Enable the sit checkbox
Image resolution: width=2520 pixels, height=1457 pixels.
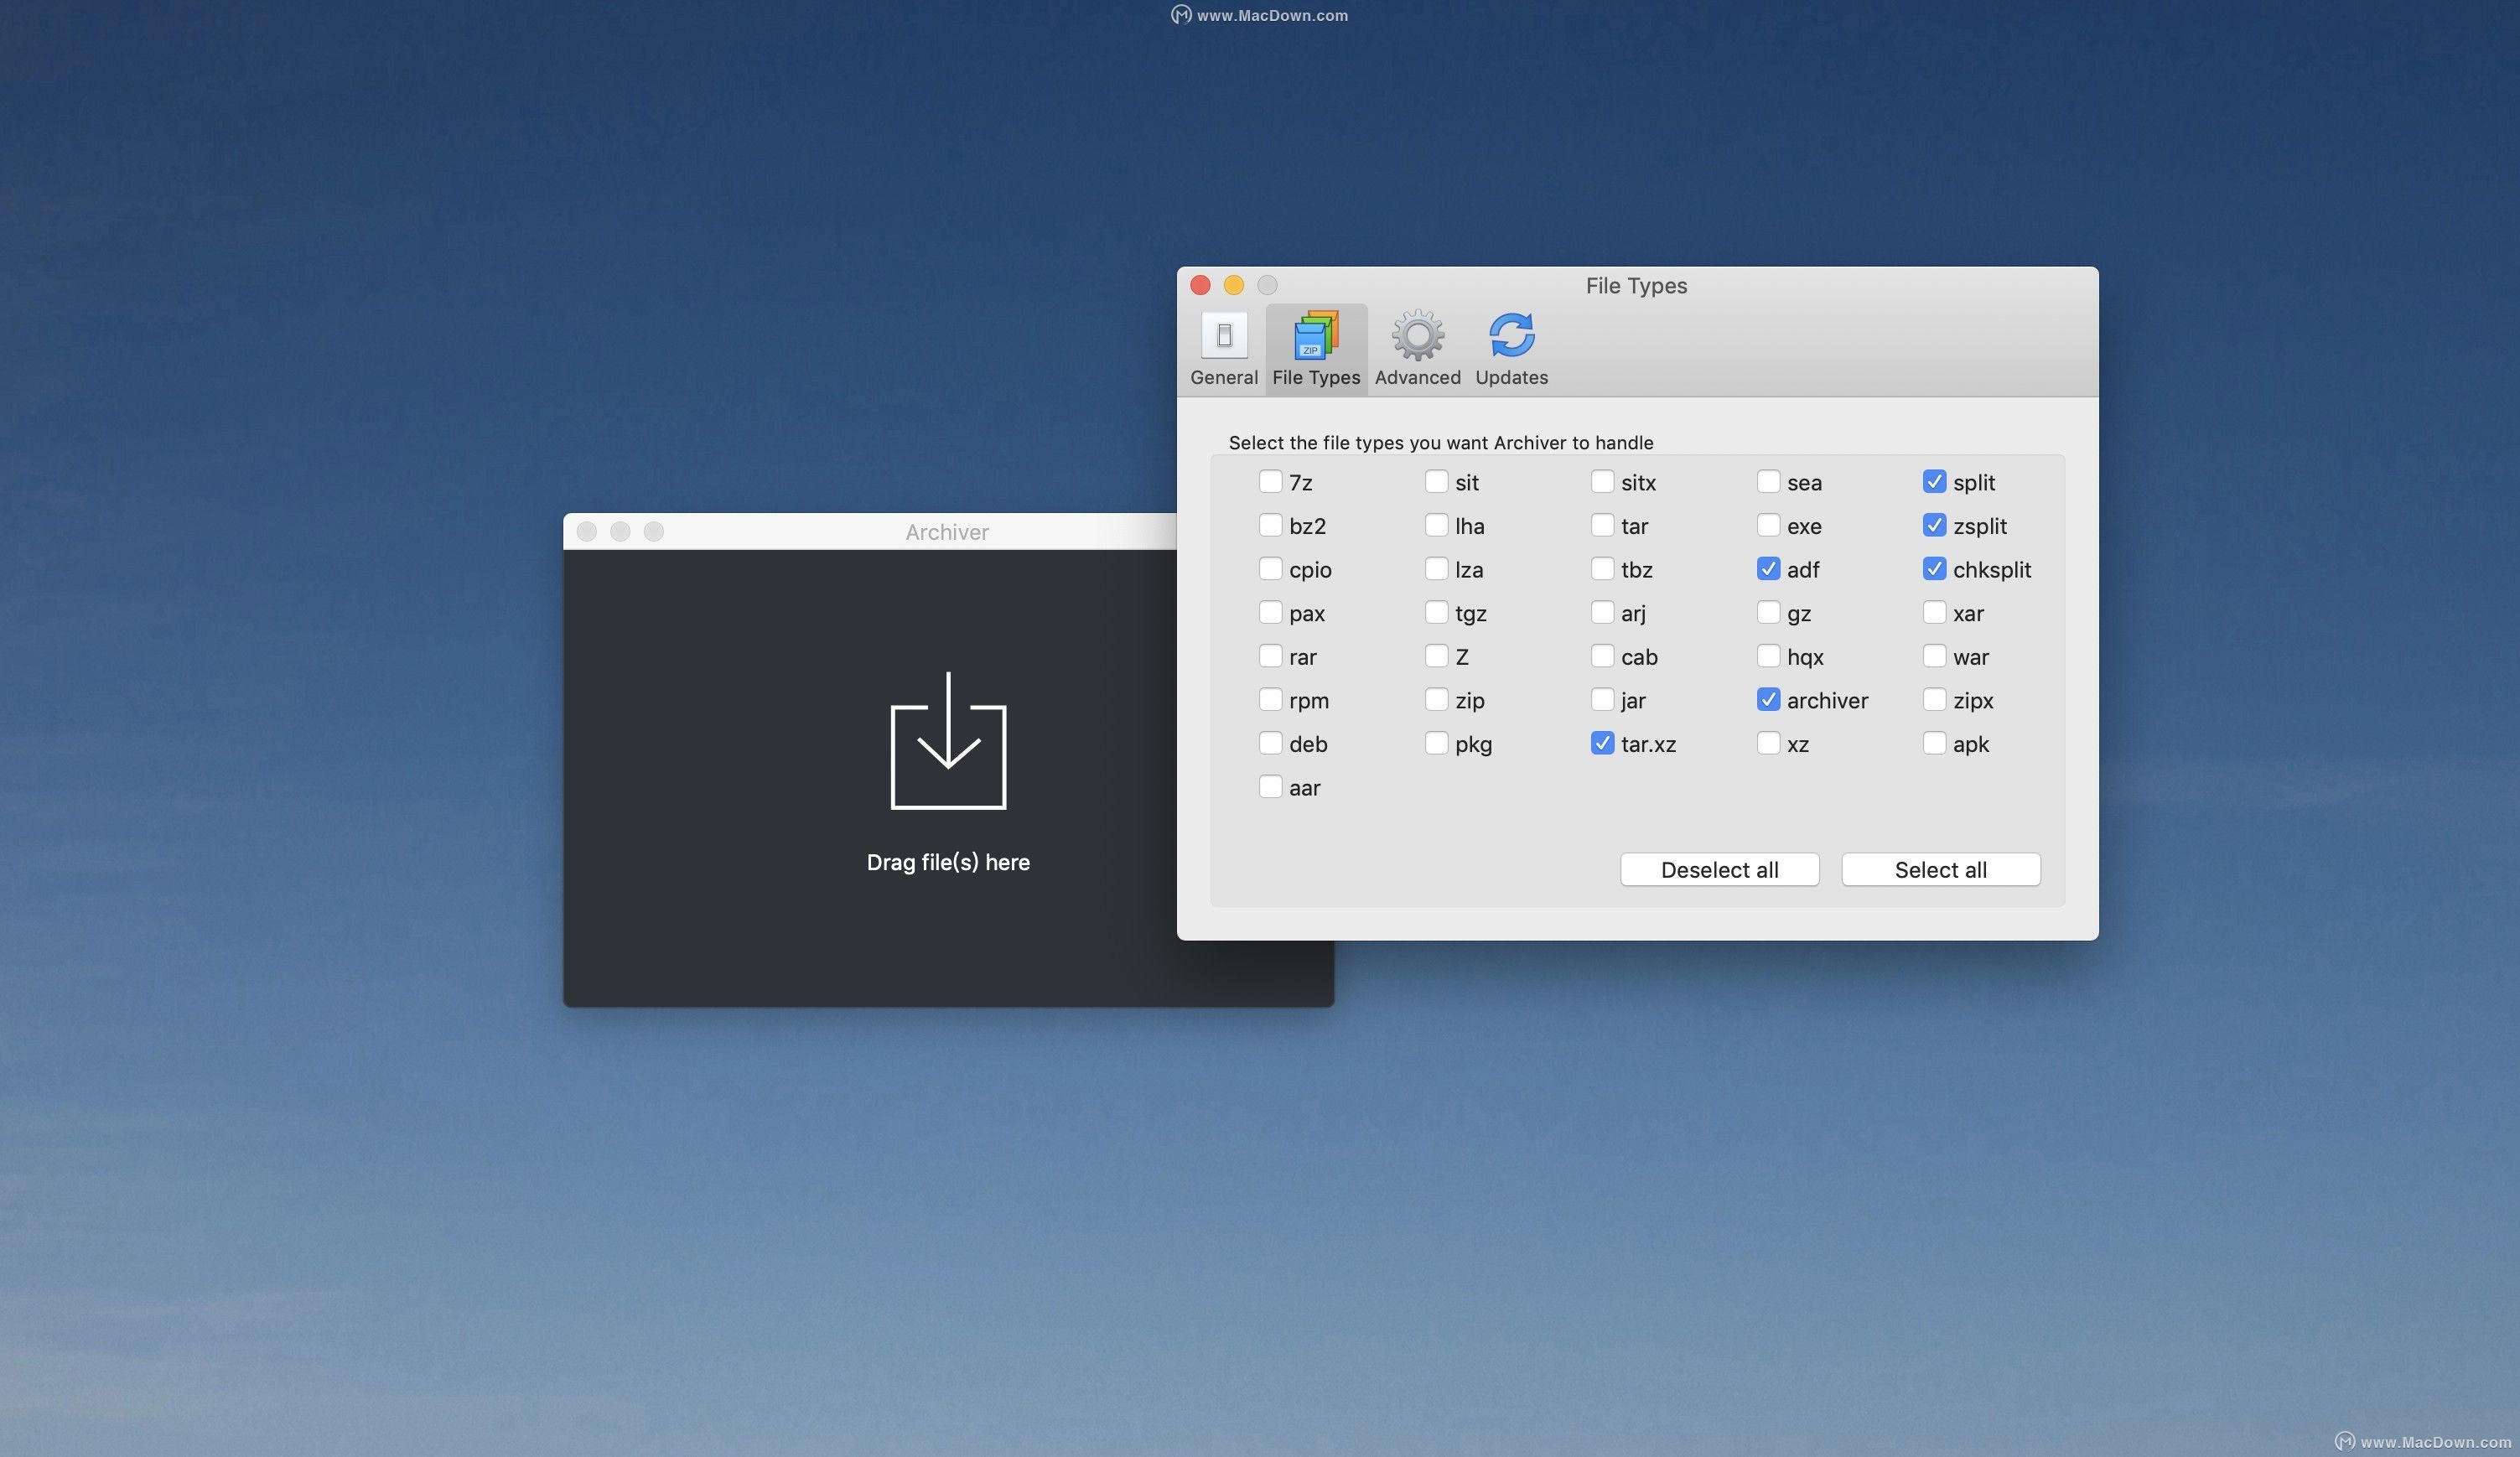pos(1436,482)
